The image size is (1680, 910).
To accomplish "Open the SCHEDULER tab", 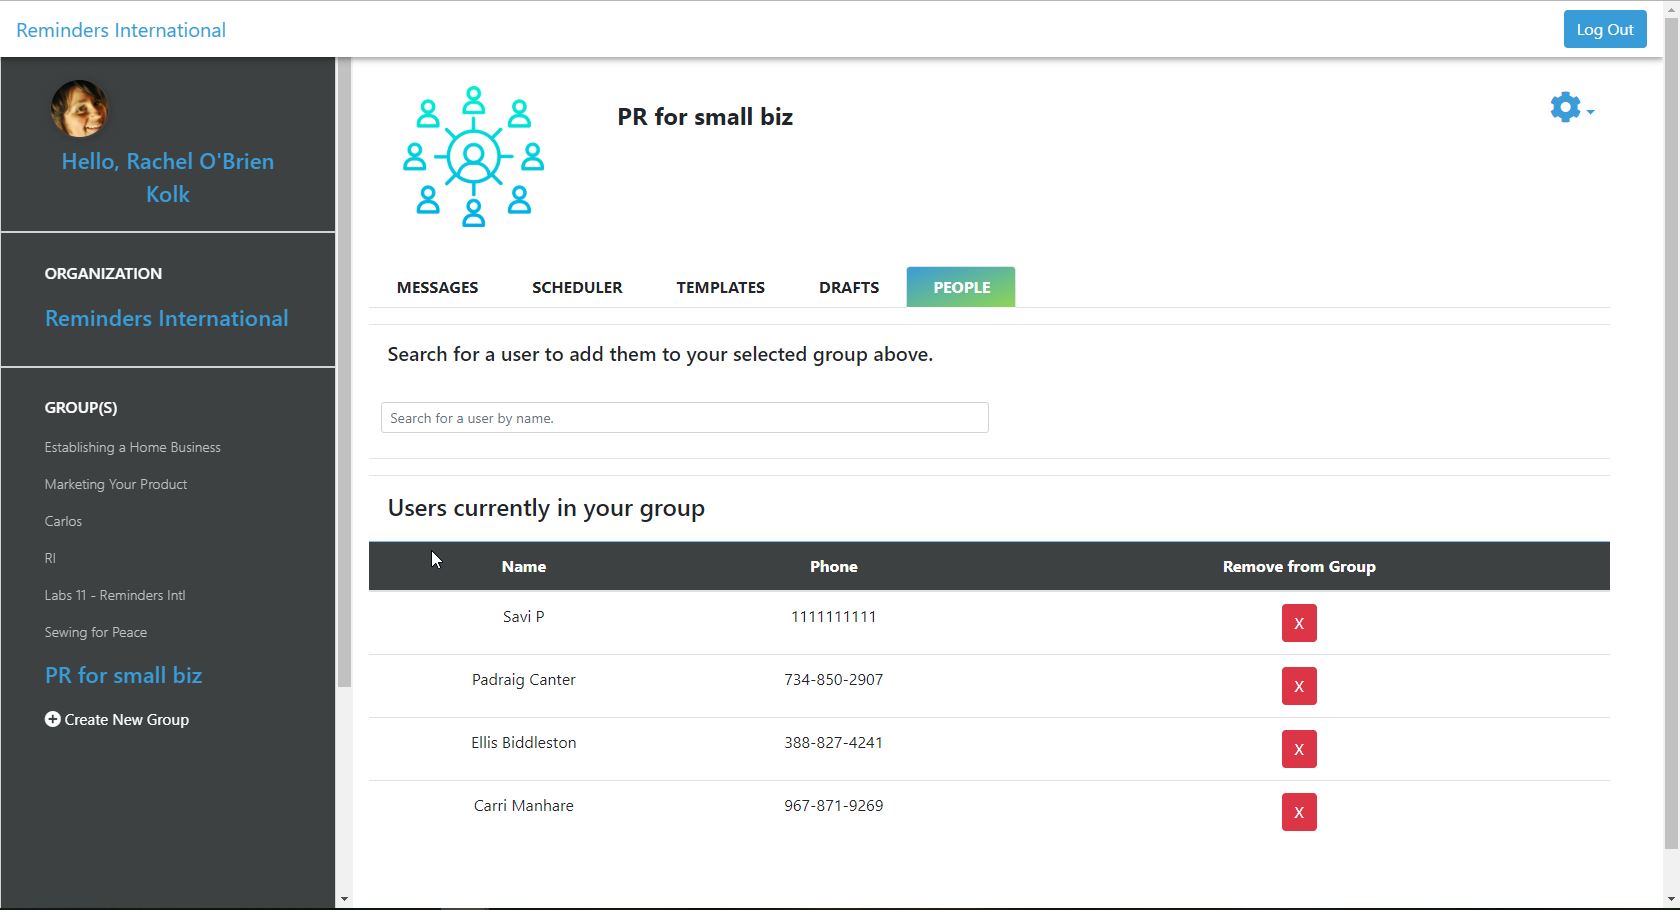I will (x=577, y=287).
